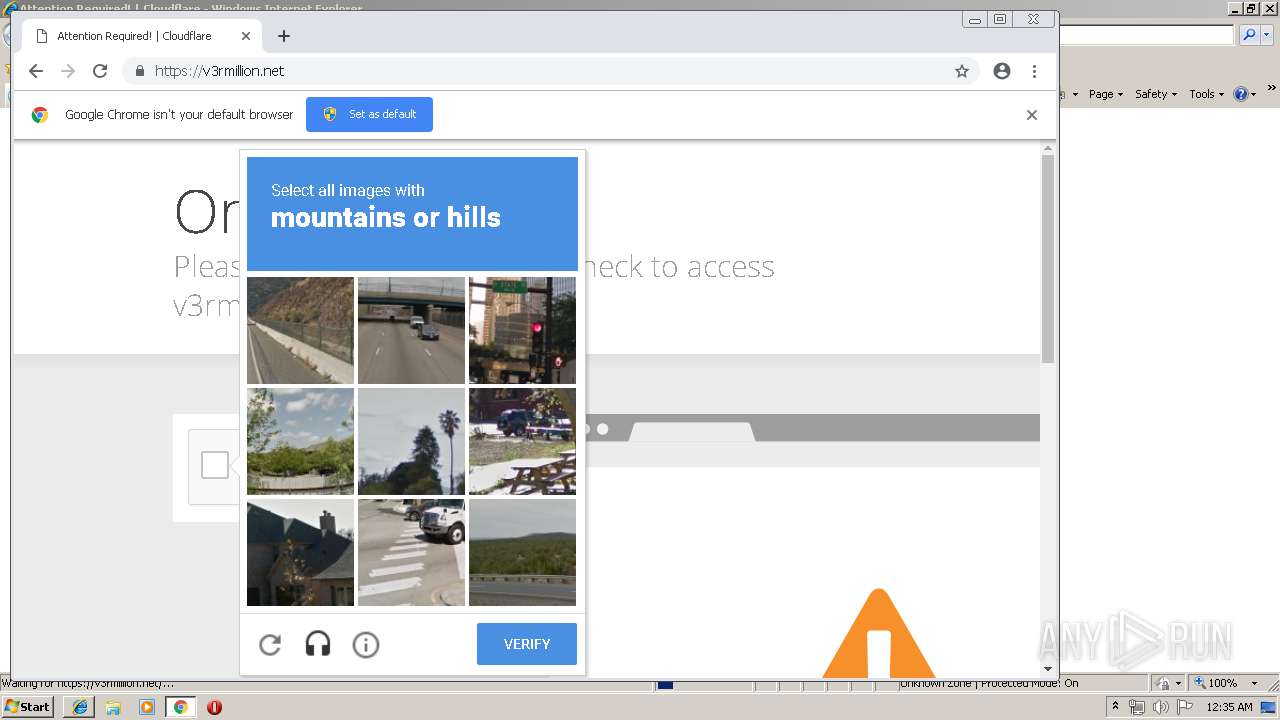Viewport: 1280px width, 720px height.
Task: Click the Chrome scrollbar up arrow
Action: pyautogui.click(x=1048, y=148)
